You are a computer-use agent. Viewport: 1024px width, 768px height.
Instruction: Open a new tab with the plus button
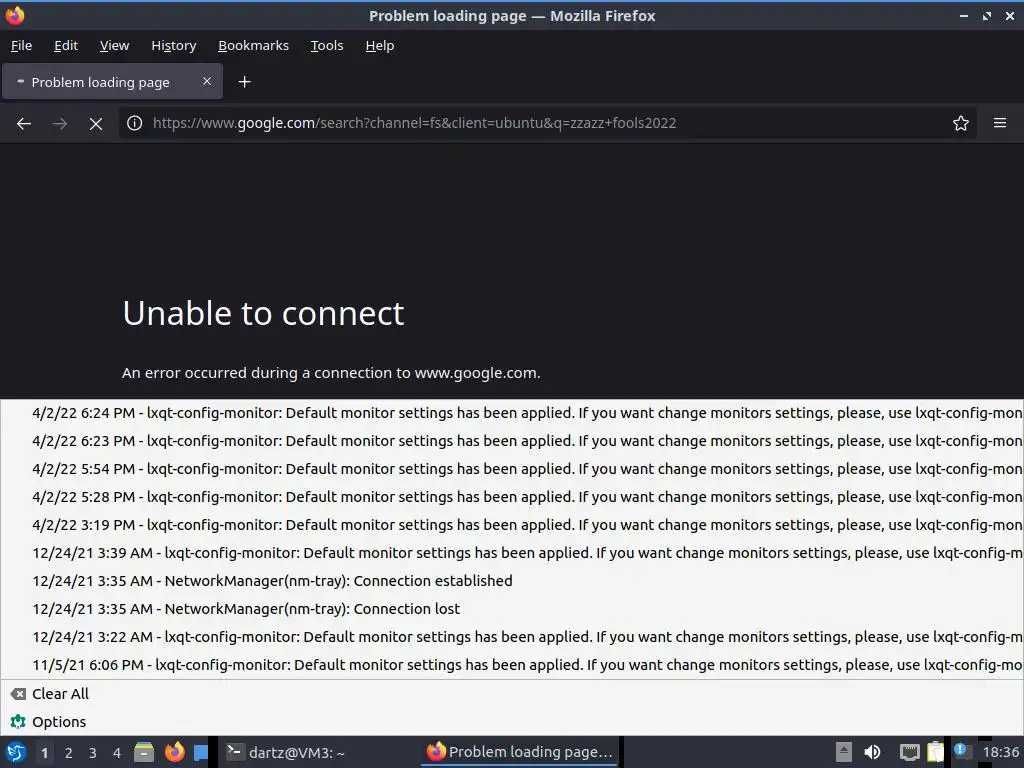(x=244, y=82)
